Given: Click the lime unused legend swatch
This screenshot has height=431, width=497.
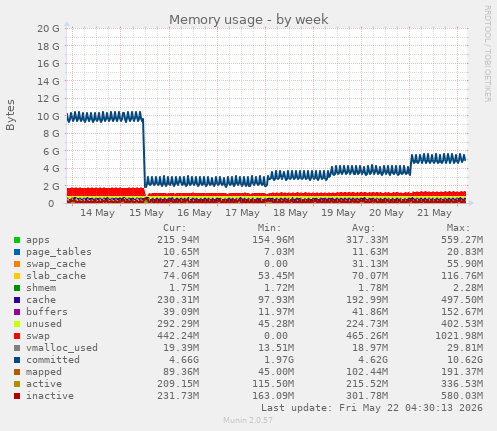Looking at the screenshot, I should tap(17, 324).
